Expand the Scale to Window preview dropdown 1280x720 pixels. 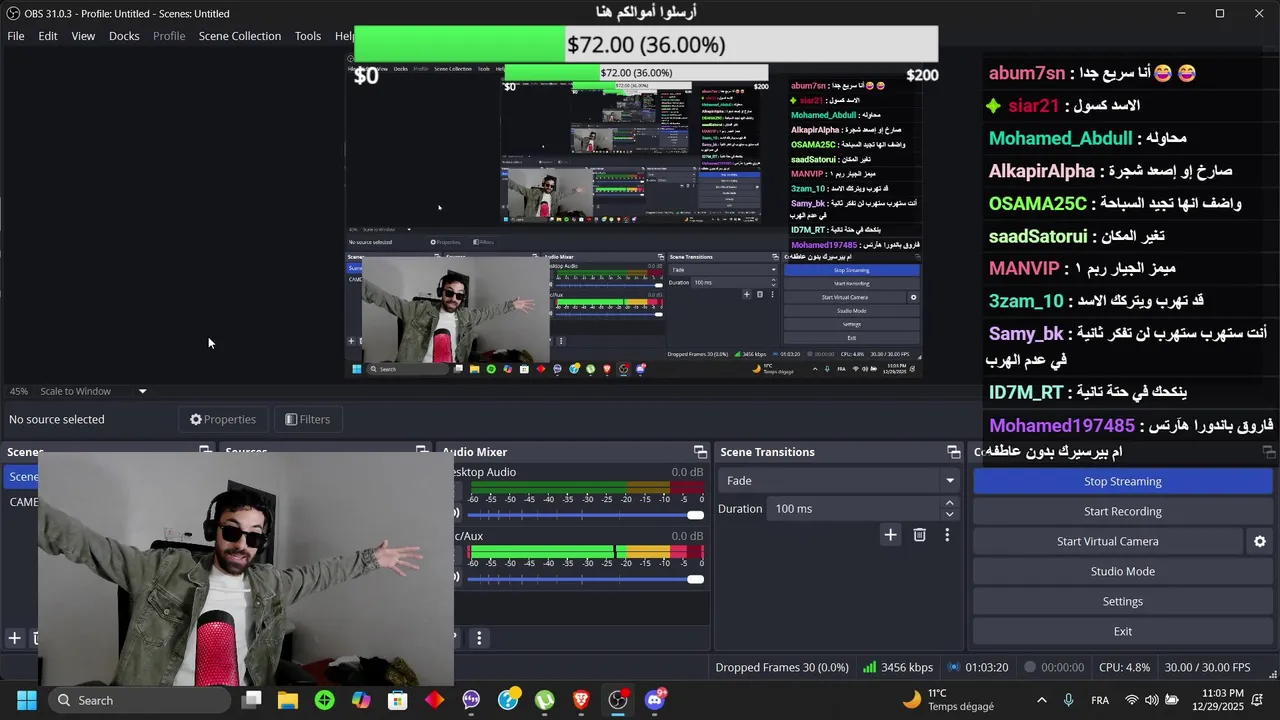(x=142, y=391)
